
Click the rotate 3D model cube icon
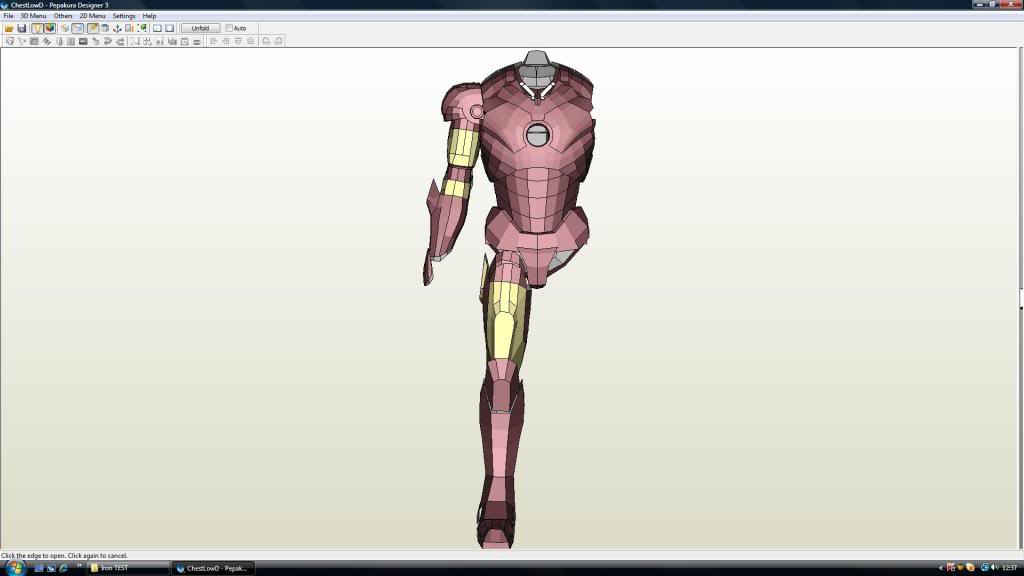pyautogui.click(x=65, y=28)
